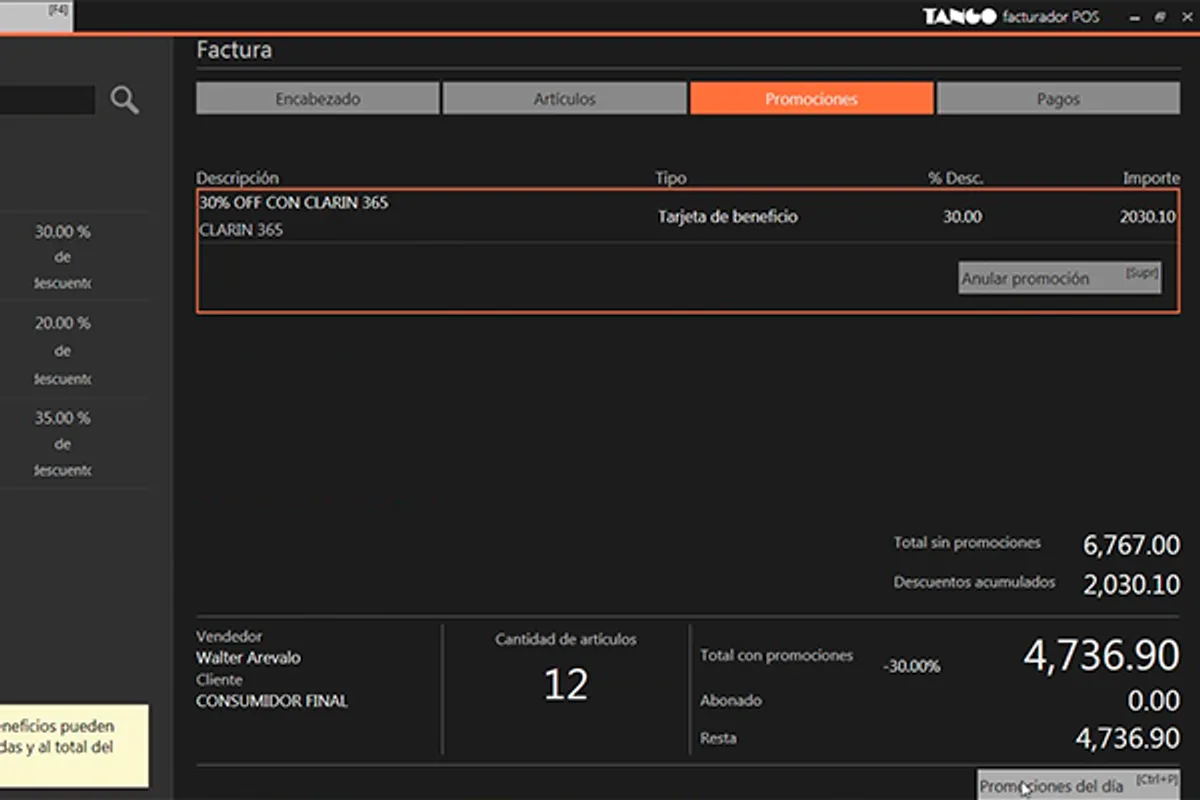This screenshot has height=800, width=1200.
Task: Click the Importe column header
Action: [x=1151, y=178]
